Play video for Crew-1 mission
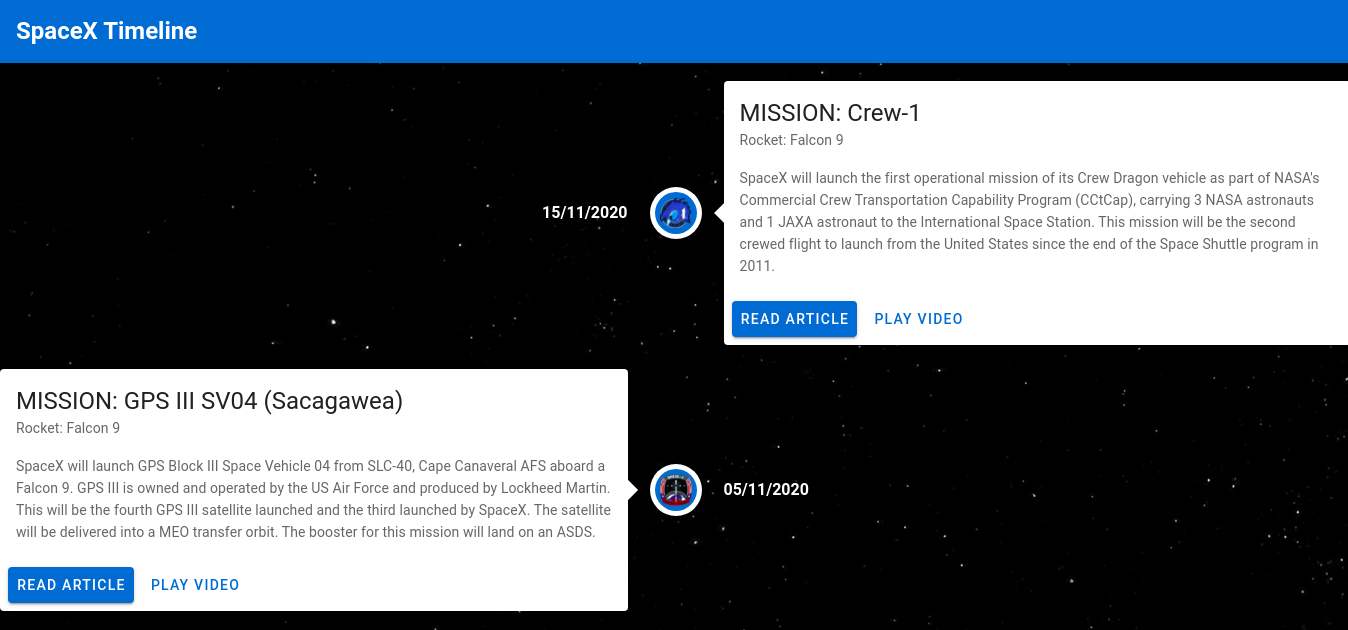 [x=918, y=319]
